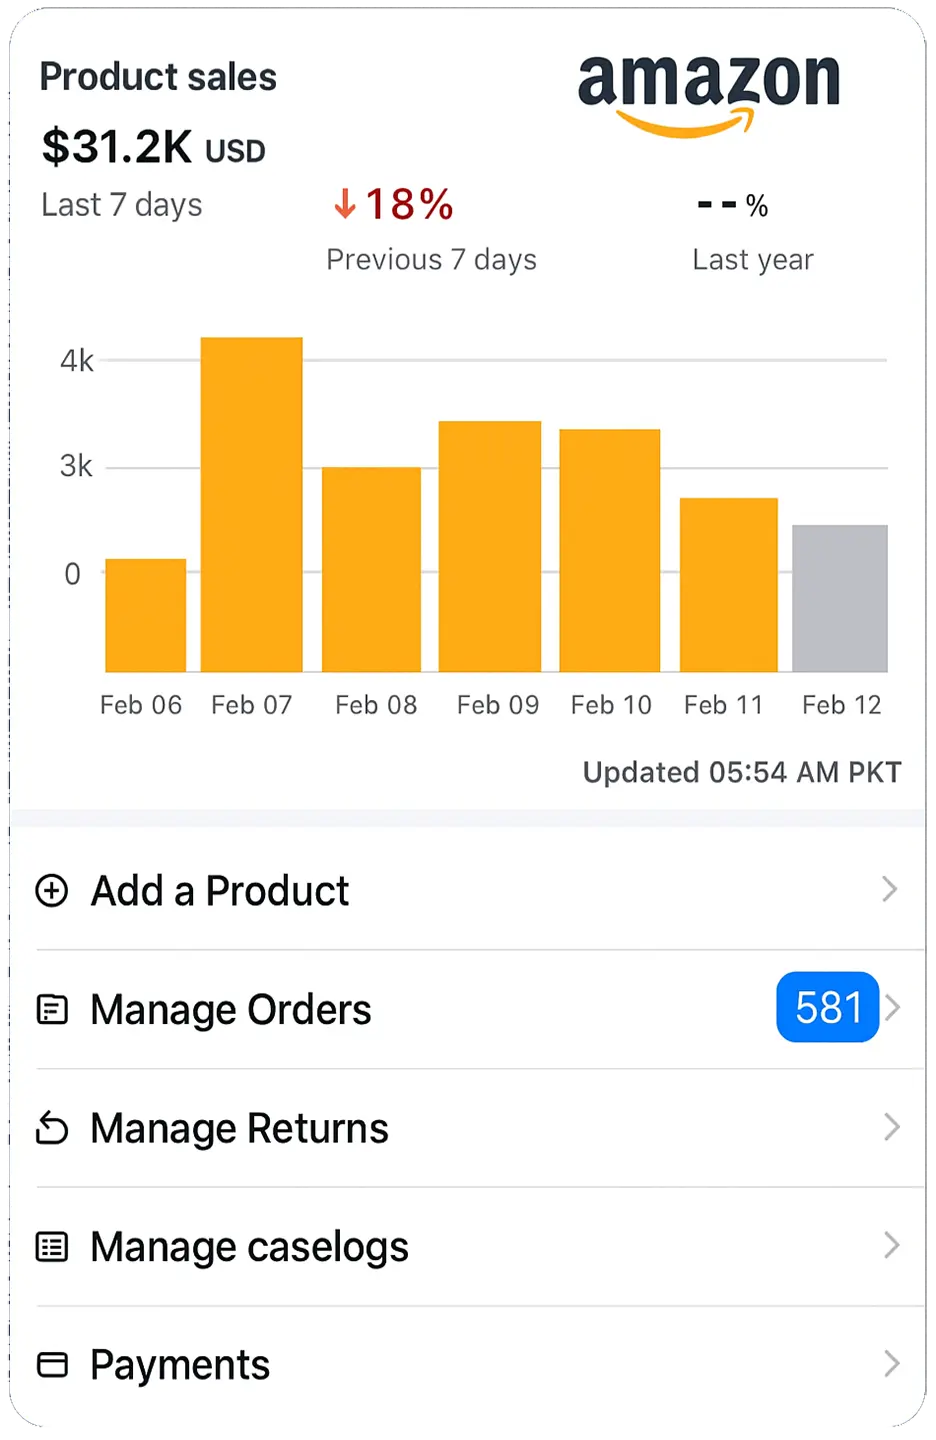Open the 581 pending orders badge

pyautogui.click(x=827, y=1007)
